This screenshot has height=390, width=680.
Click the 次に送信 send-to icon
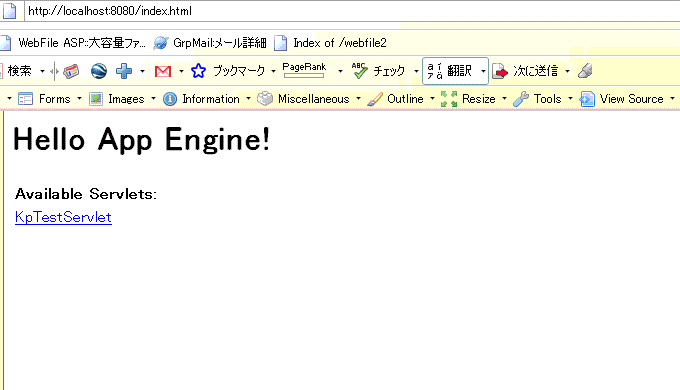pyautogui.click(x=500, y=71)
